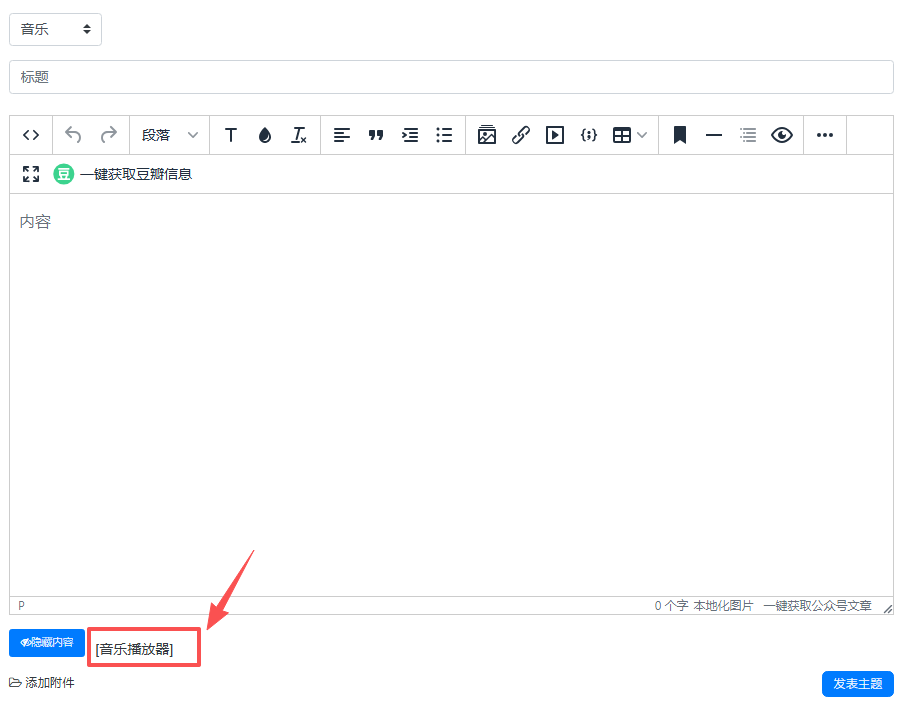Insert a blockquote using the quote icon
Viewport: 908px width, 718px height.
376,135
